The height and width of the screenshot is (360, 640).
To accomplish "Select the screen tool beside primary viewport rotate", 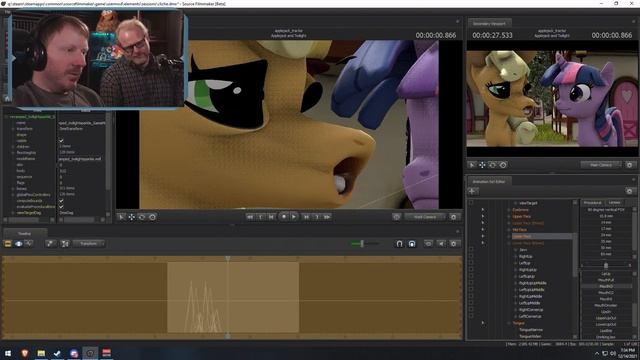I will pos(152,217).
